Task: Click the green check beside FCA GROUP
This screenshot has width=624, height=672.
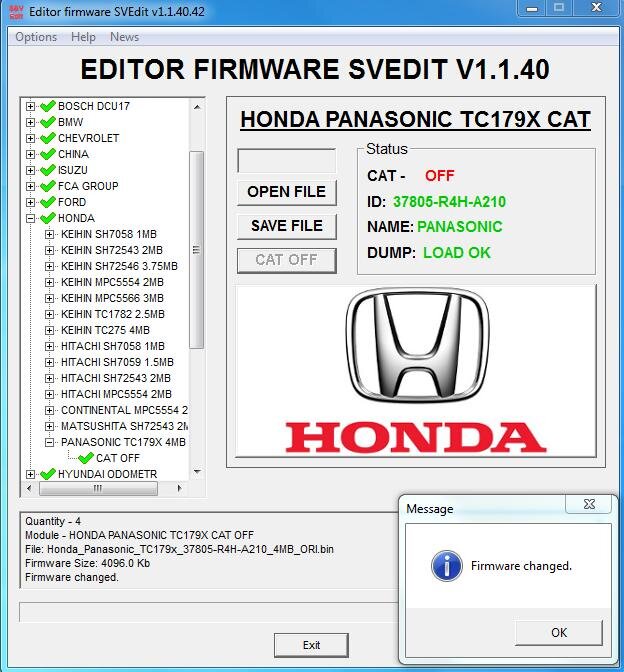Action: (x=48, y=186)
